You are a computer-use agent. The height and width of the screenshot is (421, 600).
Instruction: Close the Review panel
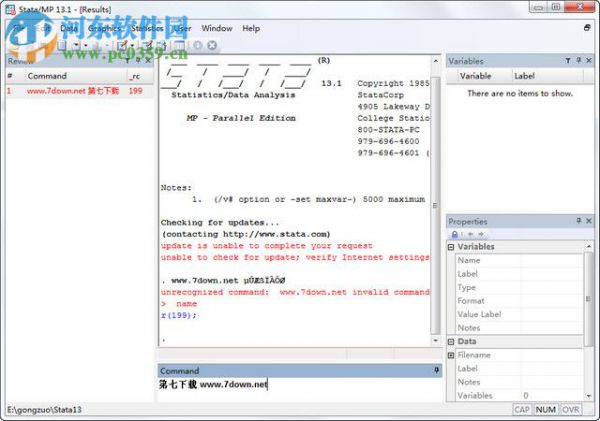148,60
